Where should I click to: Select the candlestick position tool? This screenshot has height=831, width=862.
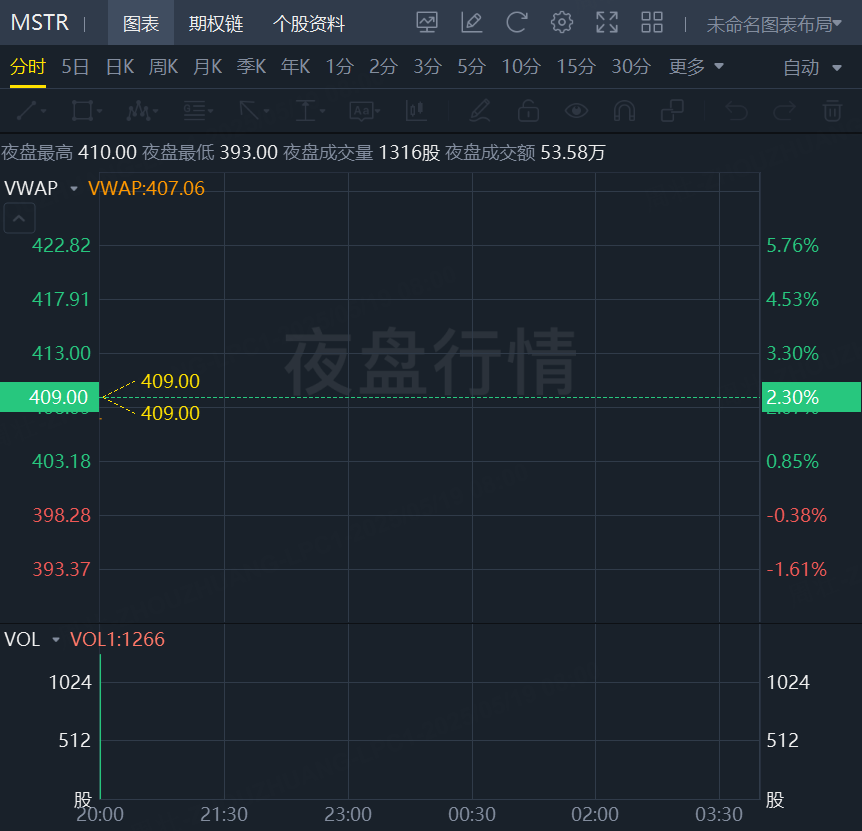point(416,110)
